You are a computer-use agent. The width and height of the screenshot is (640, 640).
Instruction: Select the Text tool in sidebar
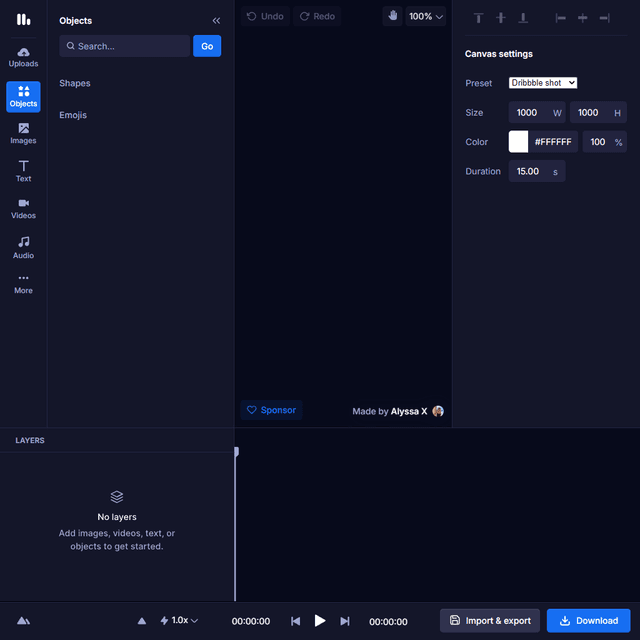tap(23, 171)
